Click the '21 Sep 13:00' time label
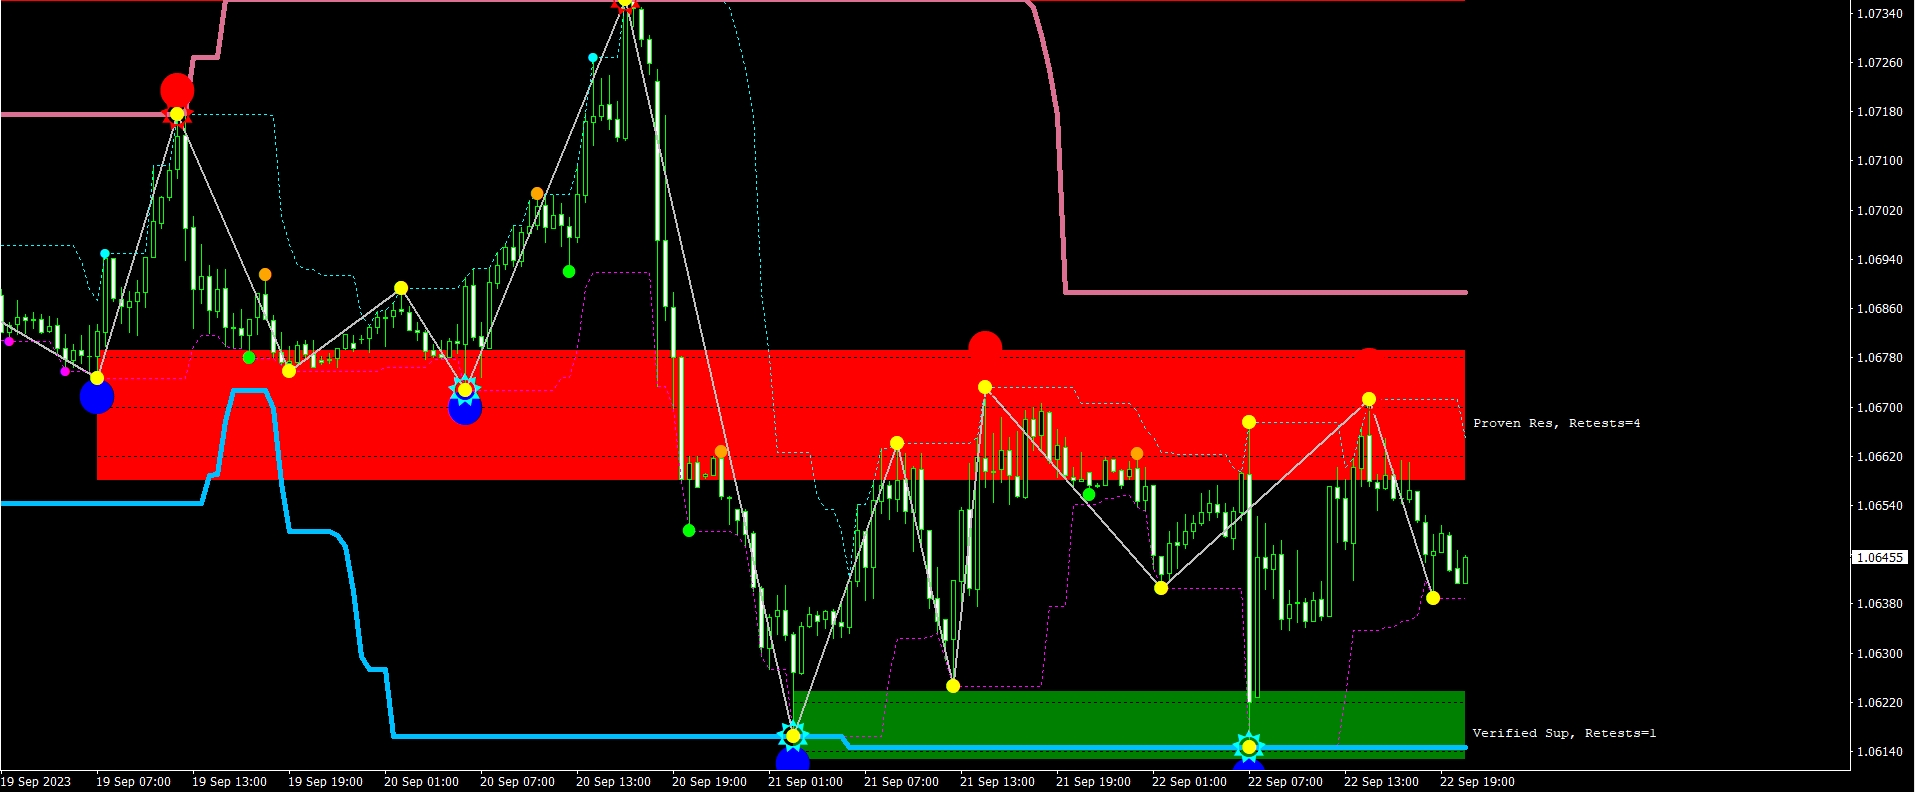 [997, 782]
